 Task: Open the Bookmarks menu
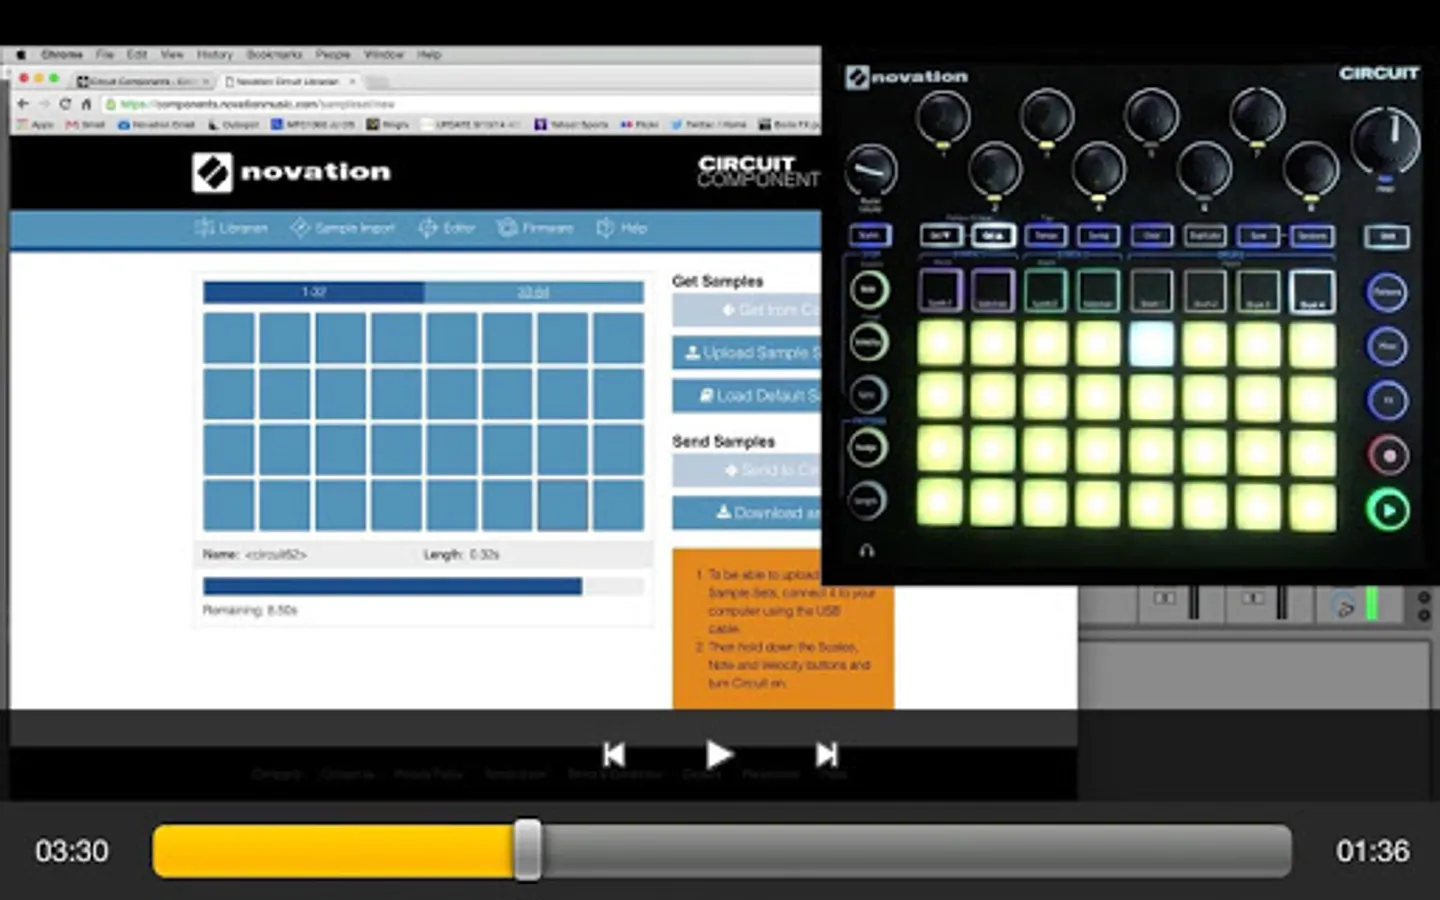coord(274,55)
